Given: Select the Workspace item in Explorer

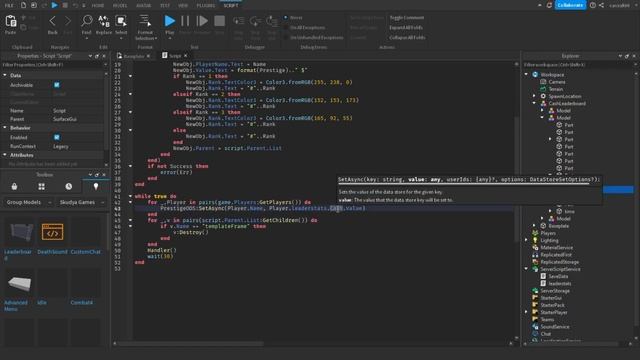Looking at the screenshot, I should (x=552, y=75).
